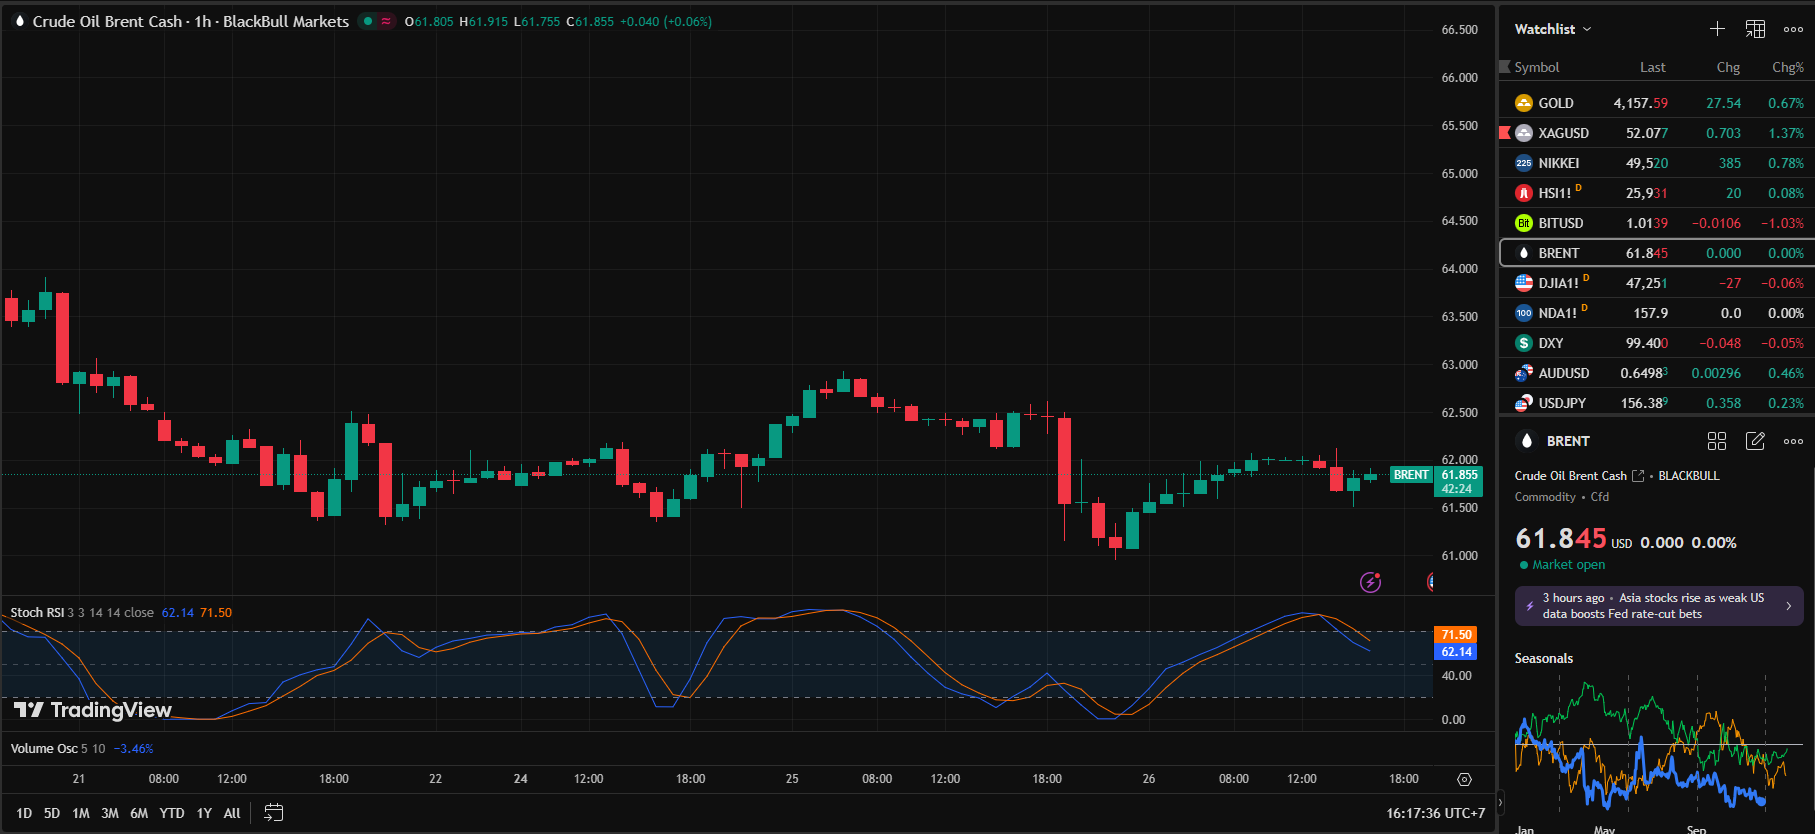Screen dimensions: 1815x834
Task: Open the watchlist three-dots menu at top
Action: [1793, 29]
